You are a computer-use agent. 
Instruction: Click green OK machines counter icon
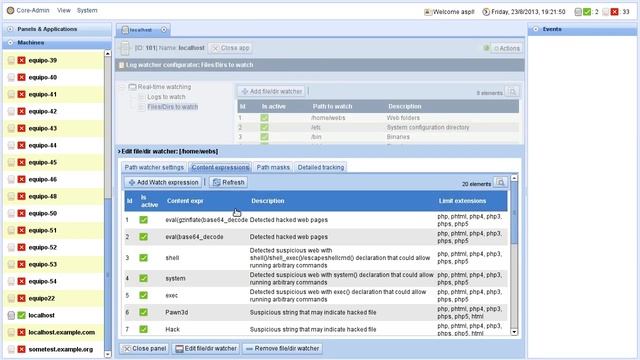click(x=587, y=12)
